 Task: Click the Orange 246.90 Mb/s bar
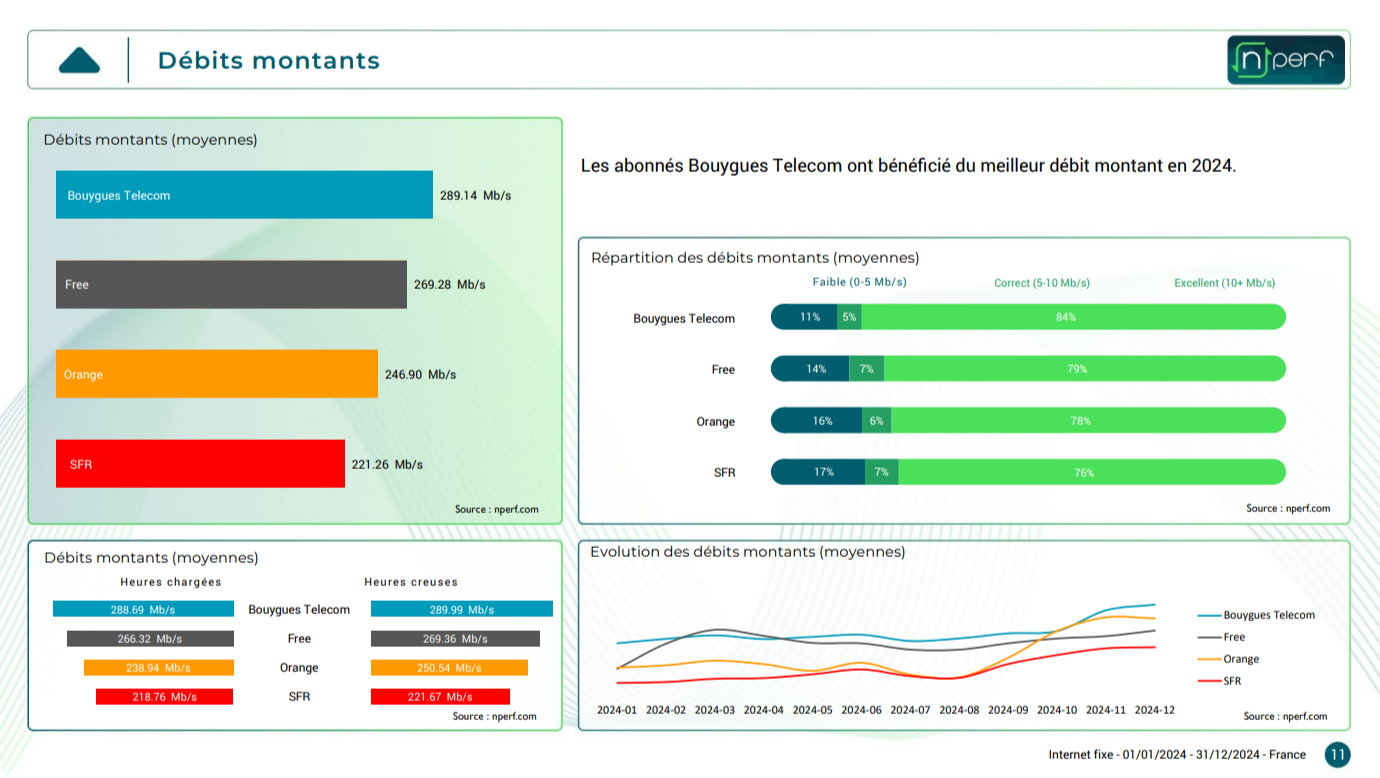click(x=217, y=374)
